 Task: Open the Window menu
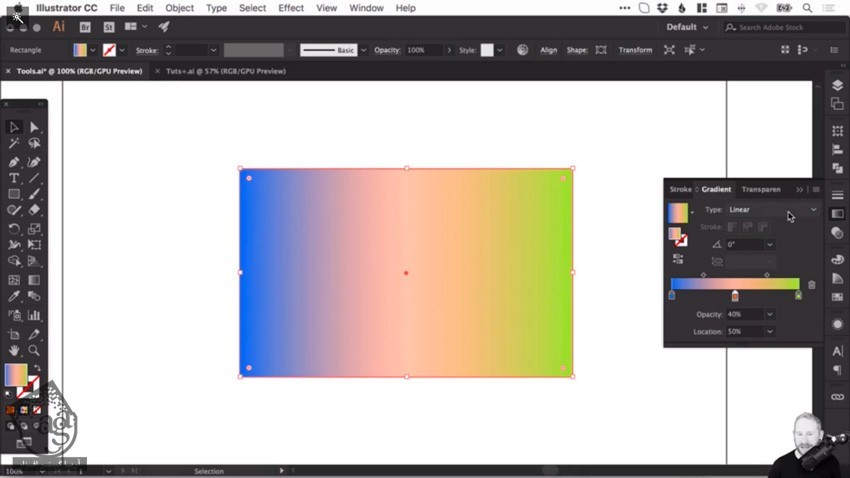pyautogui.click(x=366, y=8)
